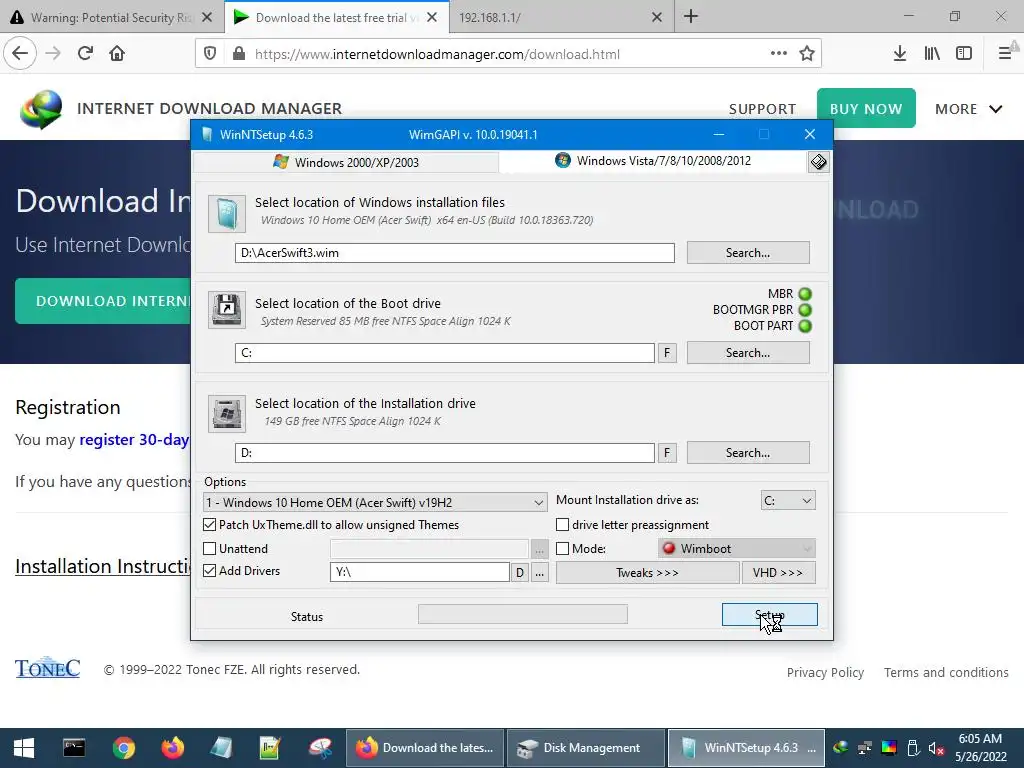
Task: Open a new Firefox tab
Action: tap(691, 16)
